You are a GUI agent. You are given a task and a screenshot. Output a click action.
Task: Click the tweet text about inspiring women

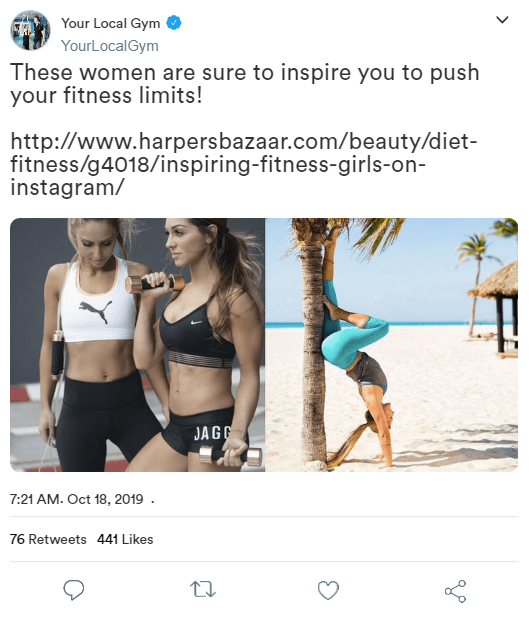pos(245,84)
